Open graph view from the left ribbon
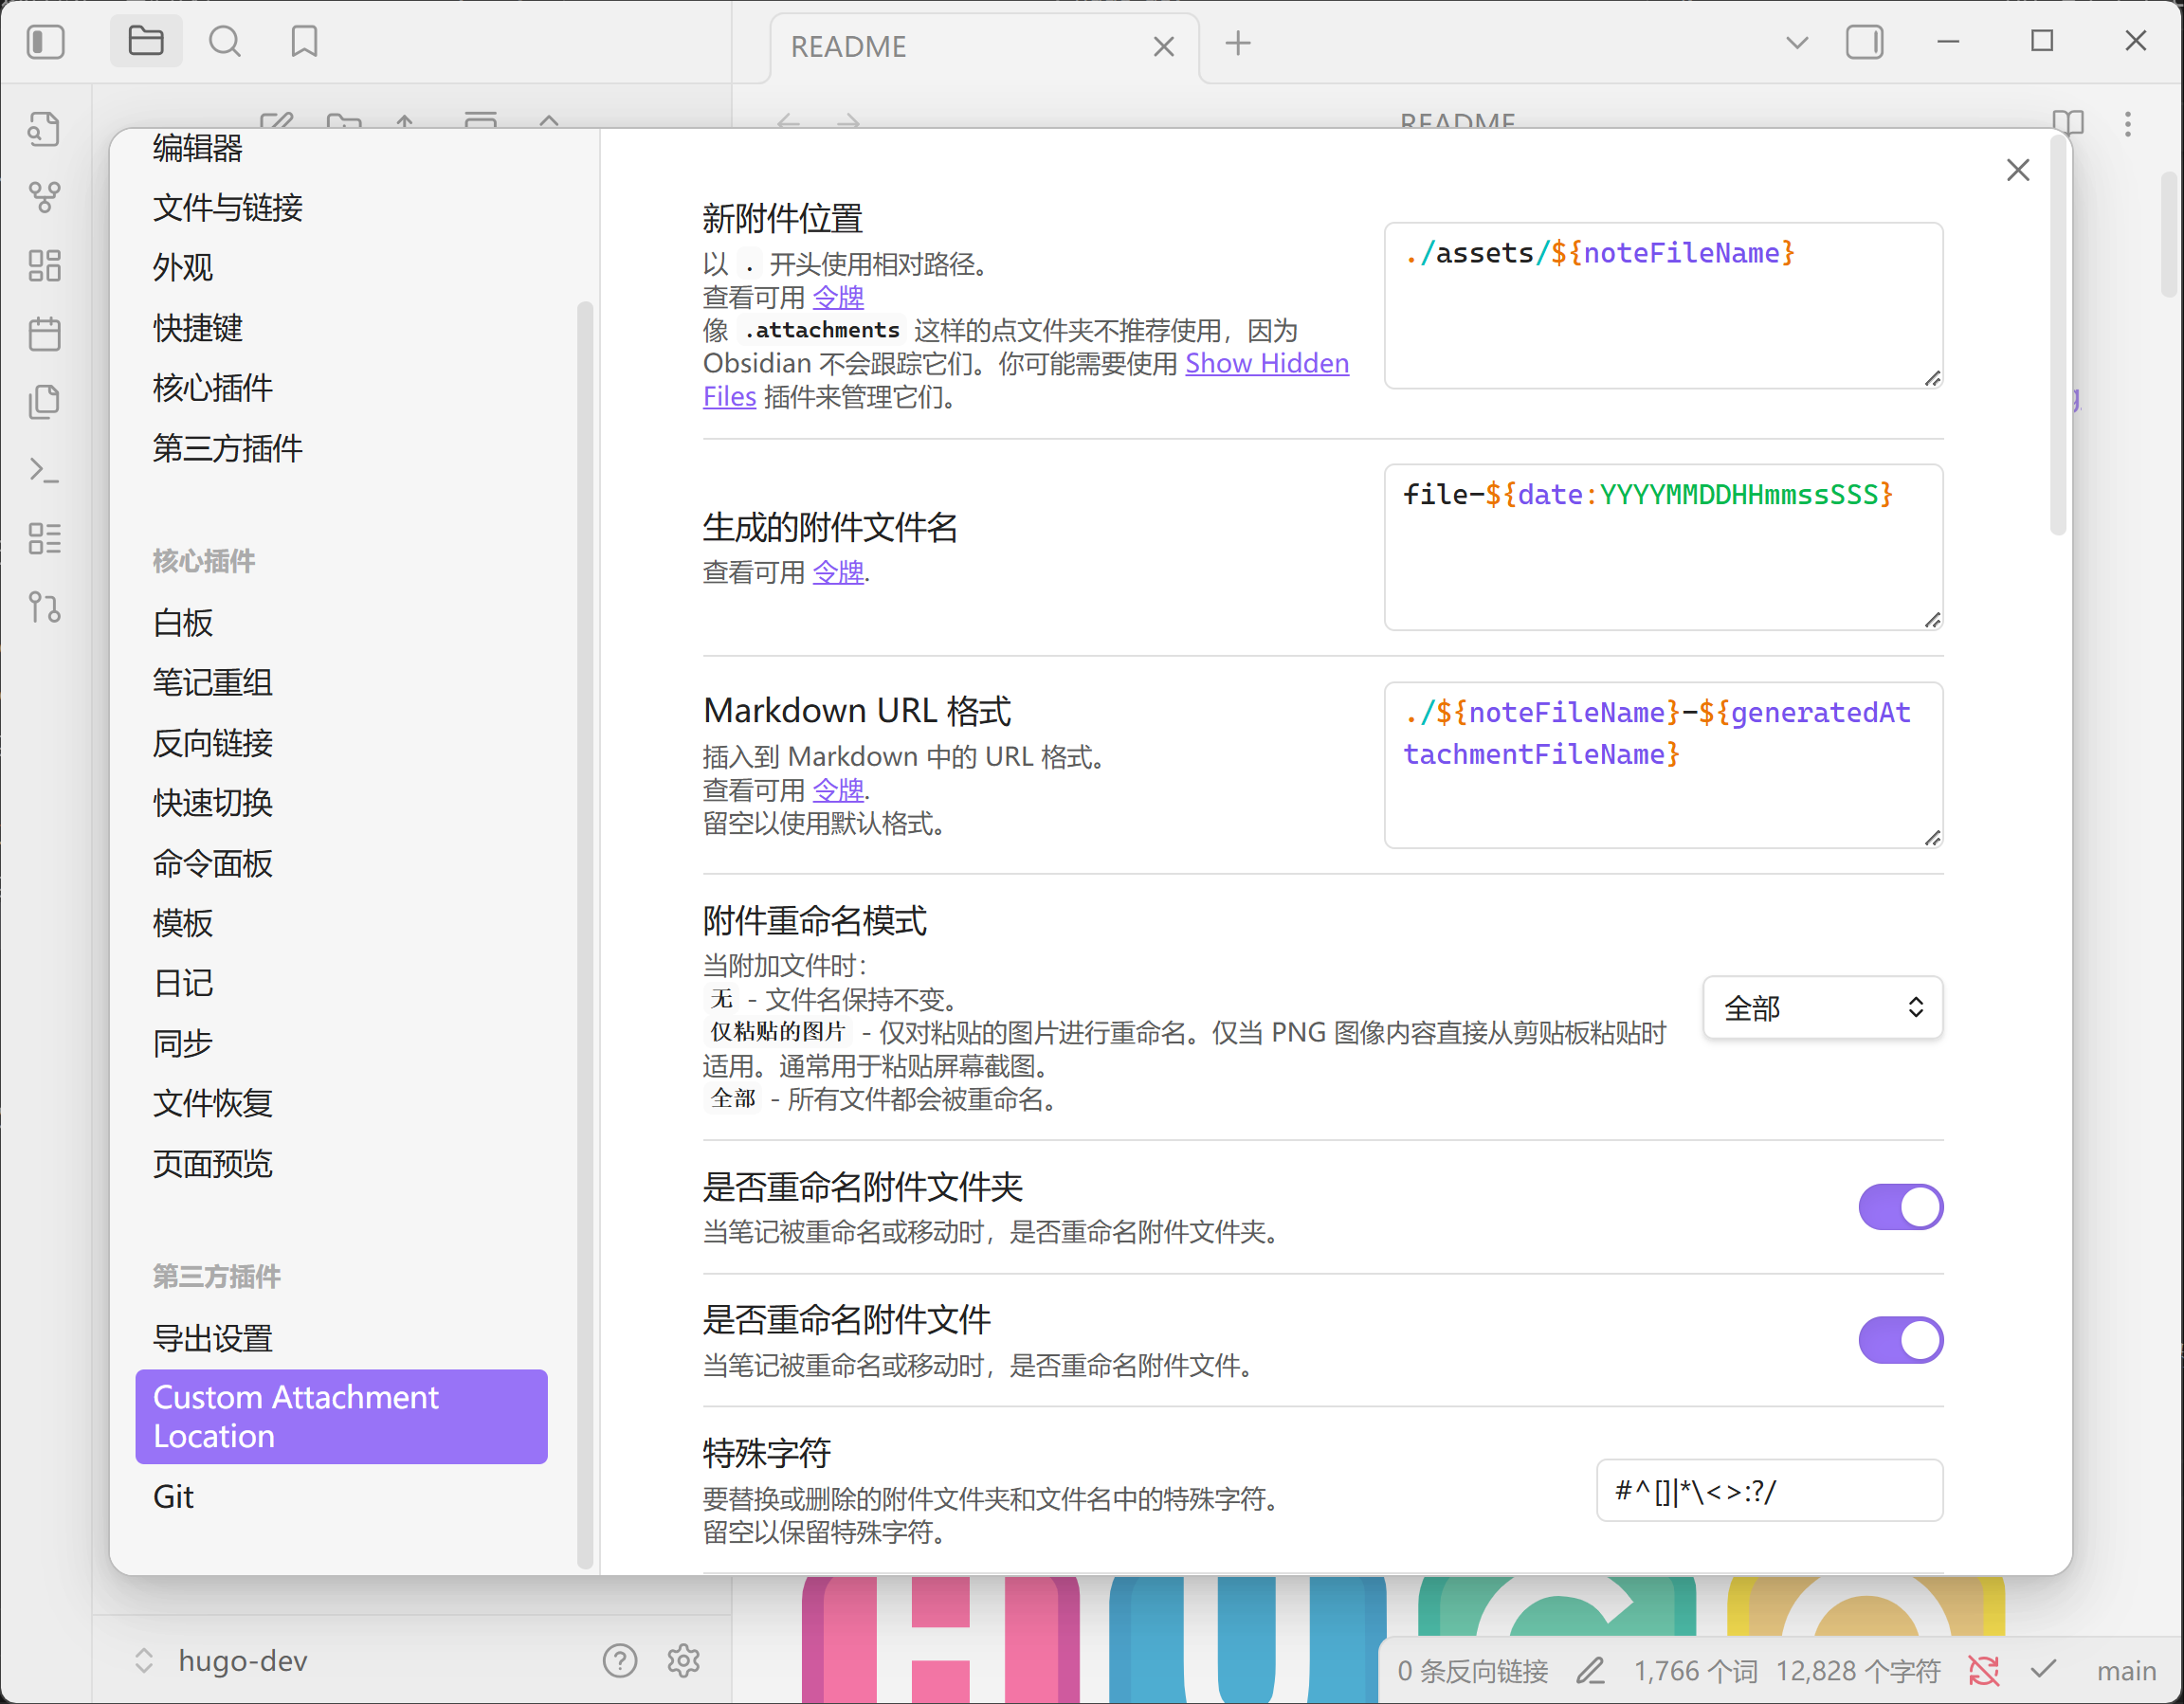The width and height of the screenshot is (2184, 1704). tap(46, 196)
